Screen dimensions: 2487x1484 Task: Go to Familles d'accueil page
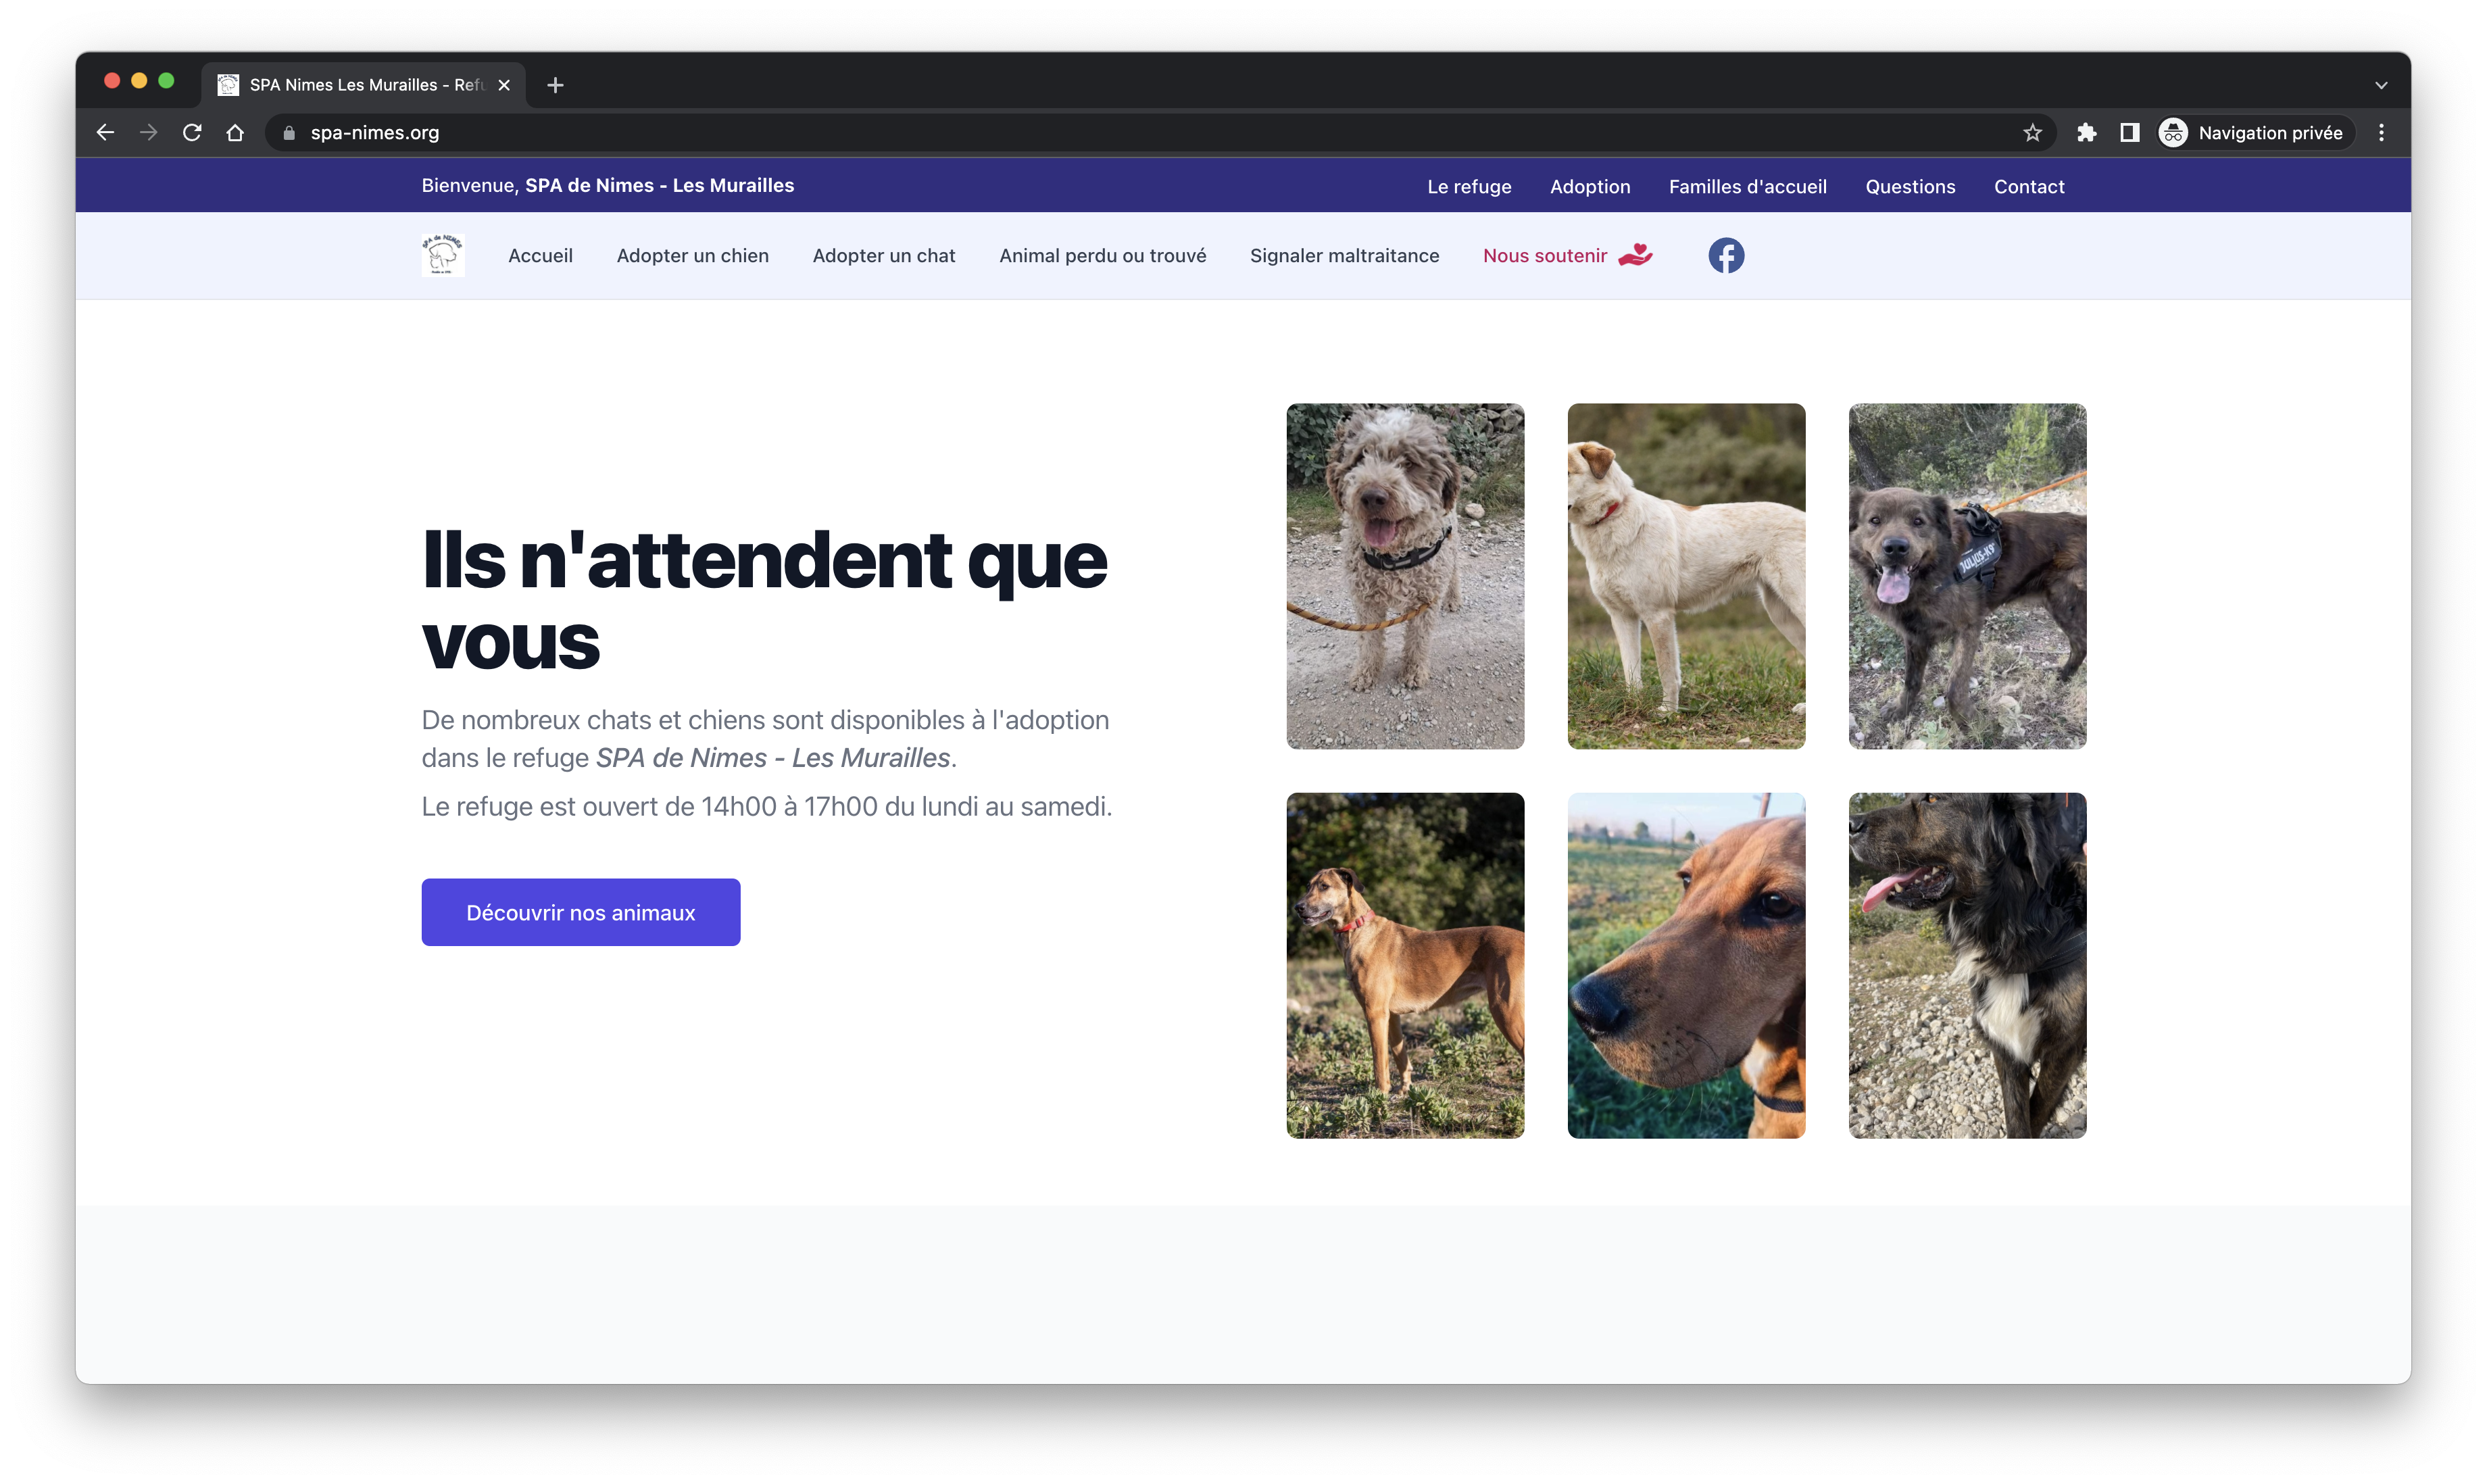click(1747, 187)
